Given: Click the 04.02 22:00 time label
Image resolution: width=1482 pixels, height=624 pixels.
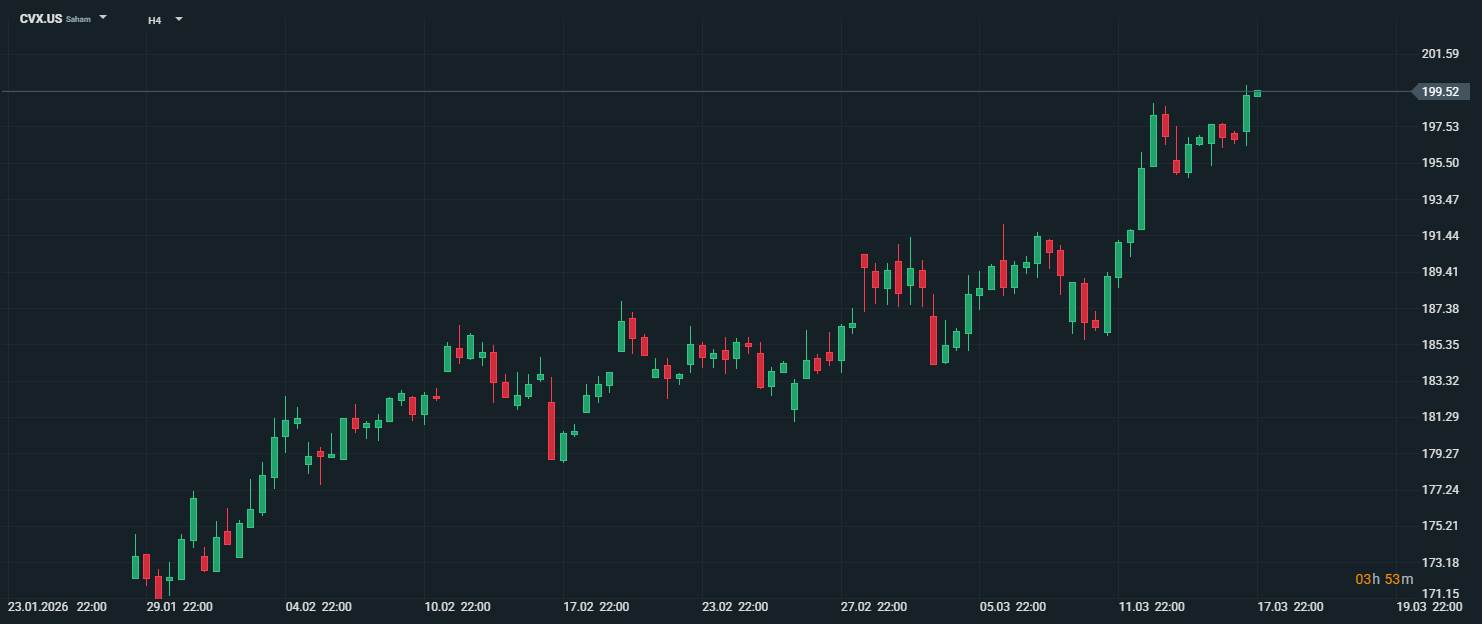Looking at the screenshot, I should click(318, 607).
